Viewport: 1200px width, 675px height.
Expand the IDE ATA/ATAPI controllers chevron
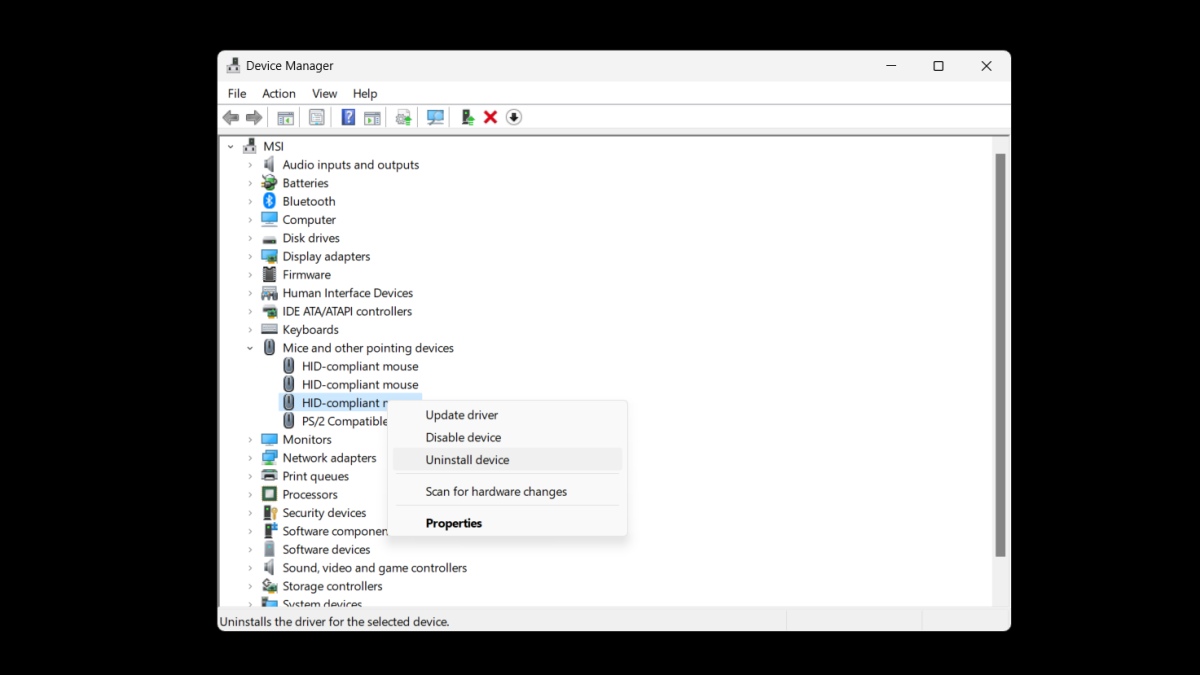pyautogui.click(x=250, y=311)
